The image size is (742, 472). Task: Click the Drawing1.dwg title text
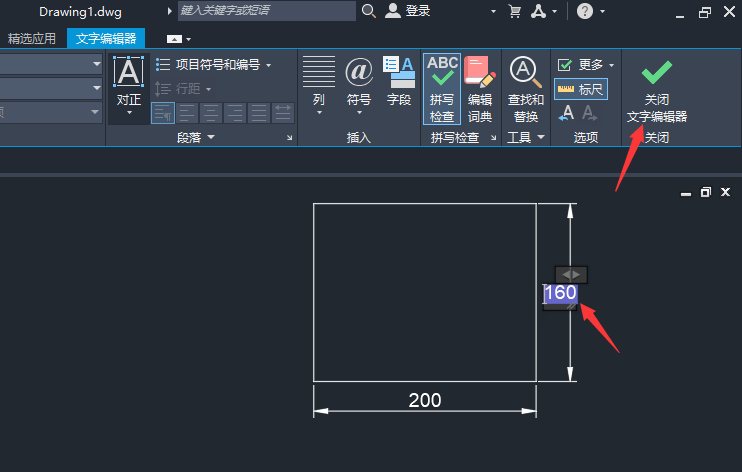80,12
